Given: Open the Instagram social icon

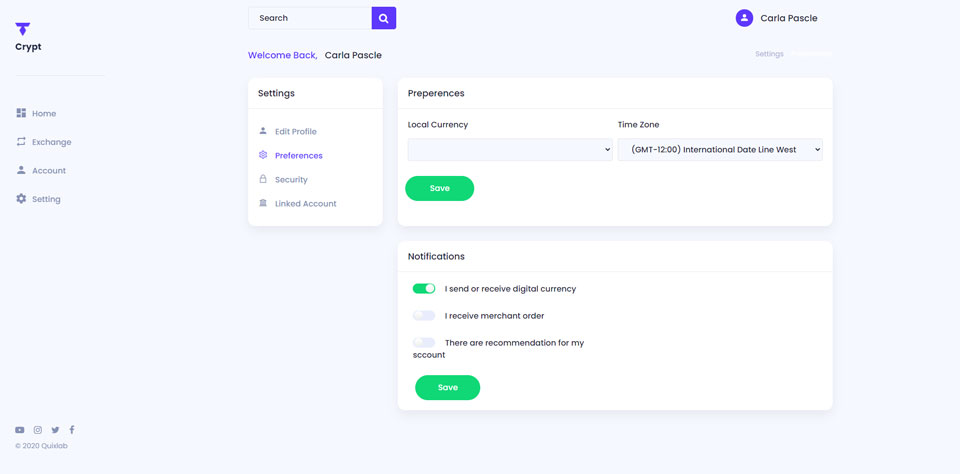Looking at the screenshot, I should (x=38, y=430).
